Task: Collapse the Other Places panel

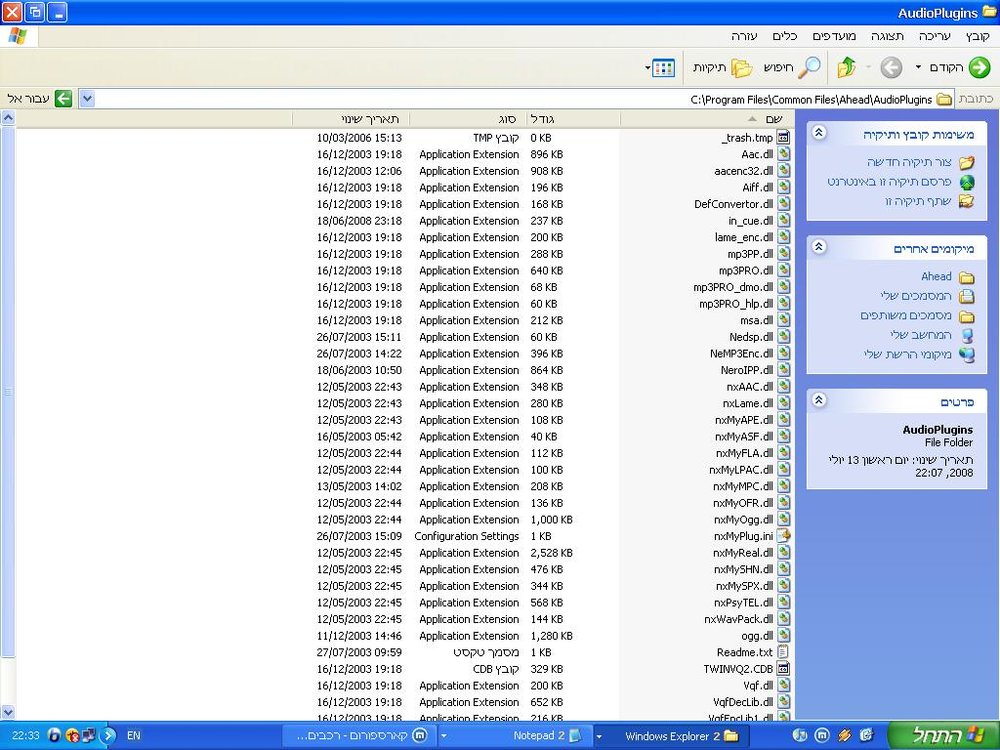Action: tap(819, 247)
